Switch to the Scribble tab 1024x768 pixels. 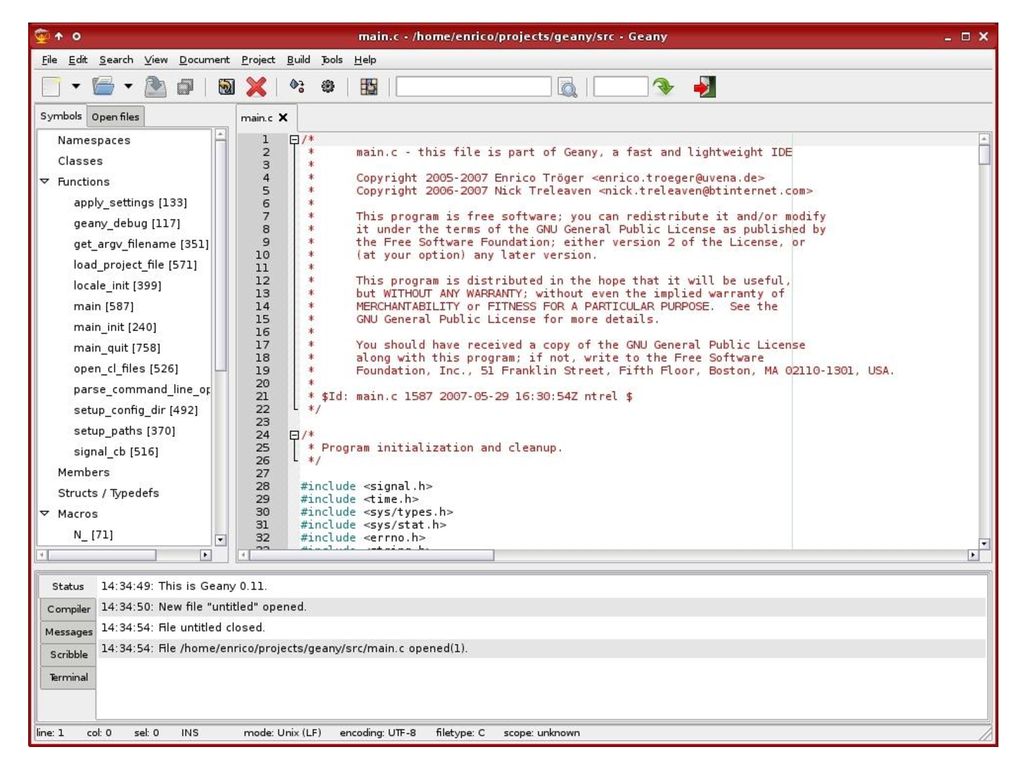coord(68,654)
